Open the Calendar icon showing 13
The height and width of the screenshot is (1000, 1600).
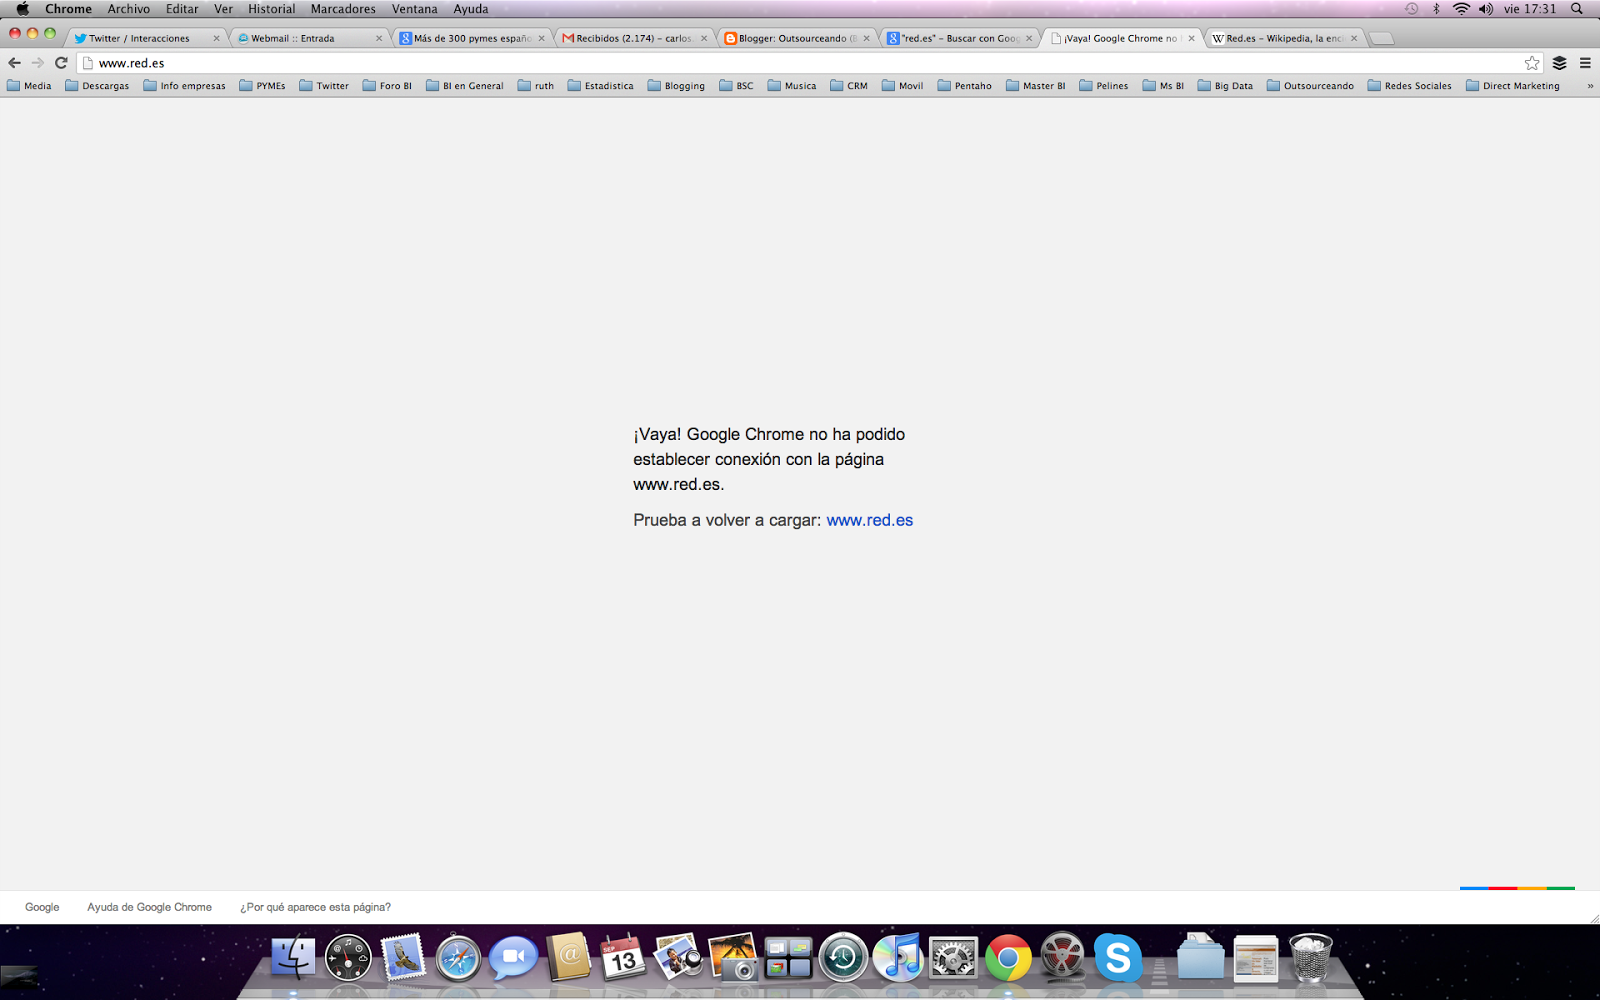pos(622,958)
